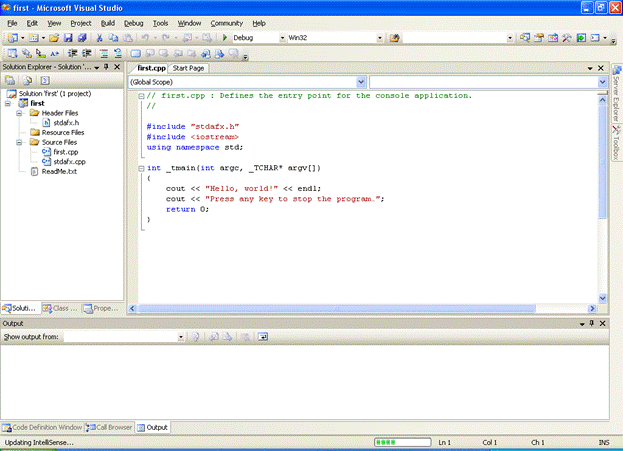Click the editor scroll down arrow
Screen dimensions: 623x451
[602, 298]
